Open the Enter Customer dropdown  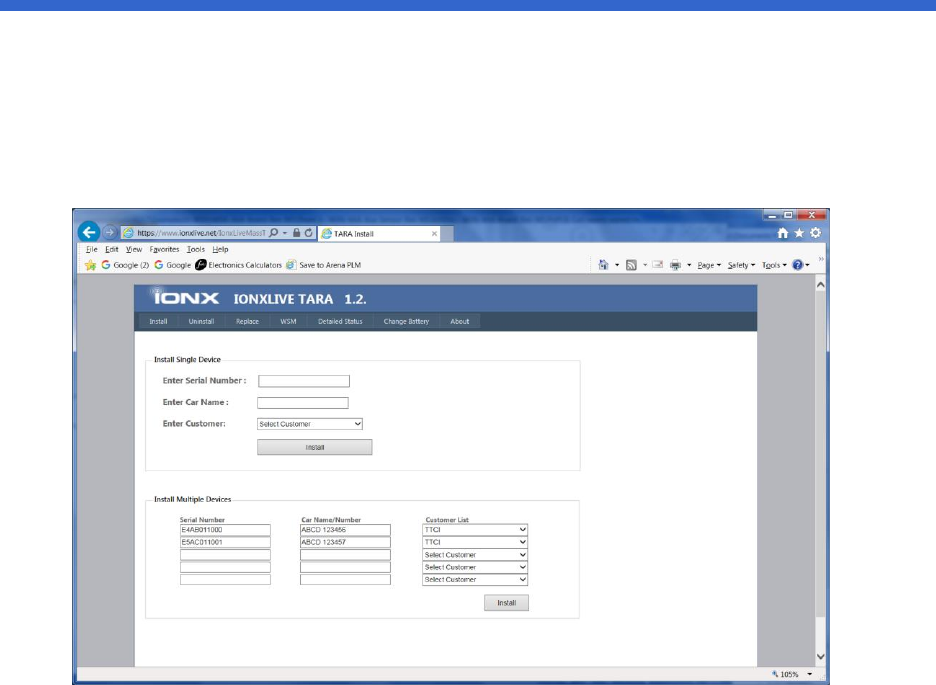pos(310,424)
